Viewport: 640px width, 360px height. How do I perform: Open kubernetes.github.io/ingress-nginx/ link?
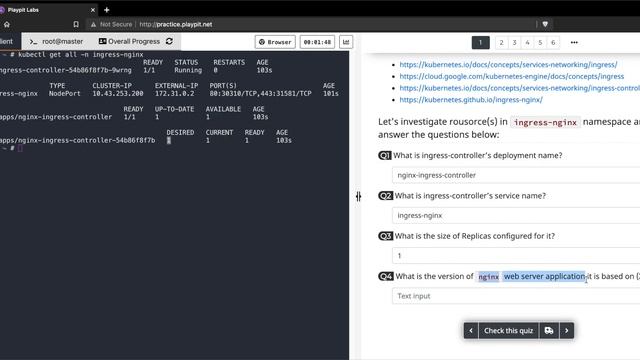pos(471,100)
